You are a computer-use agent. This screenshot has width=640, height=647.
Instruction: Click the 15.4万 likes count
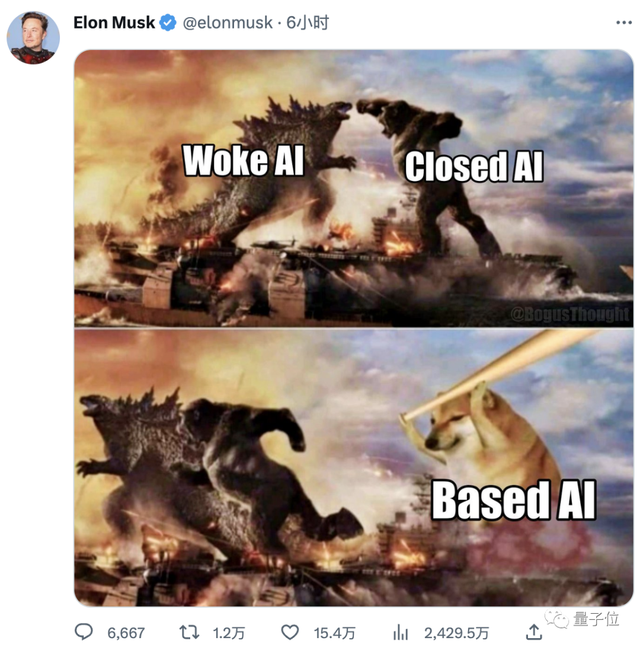[x=334, y=633]
